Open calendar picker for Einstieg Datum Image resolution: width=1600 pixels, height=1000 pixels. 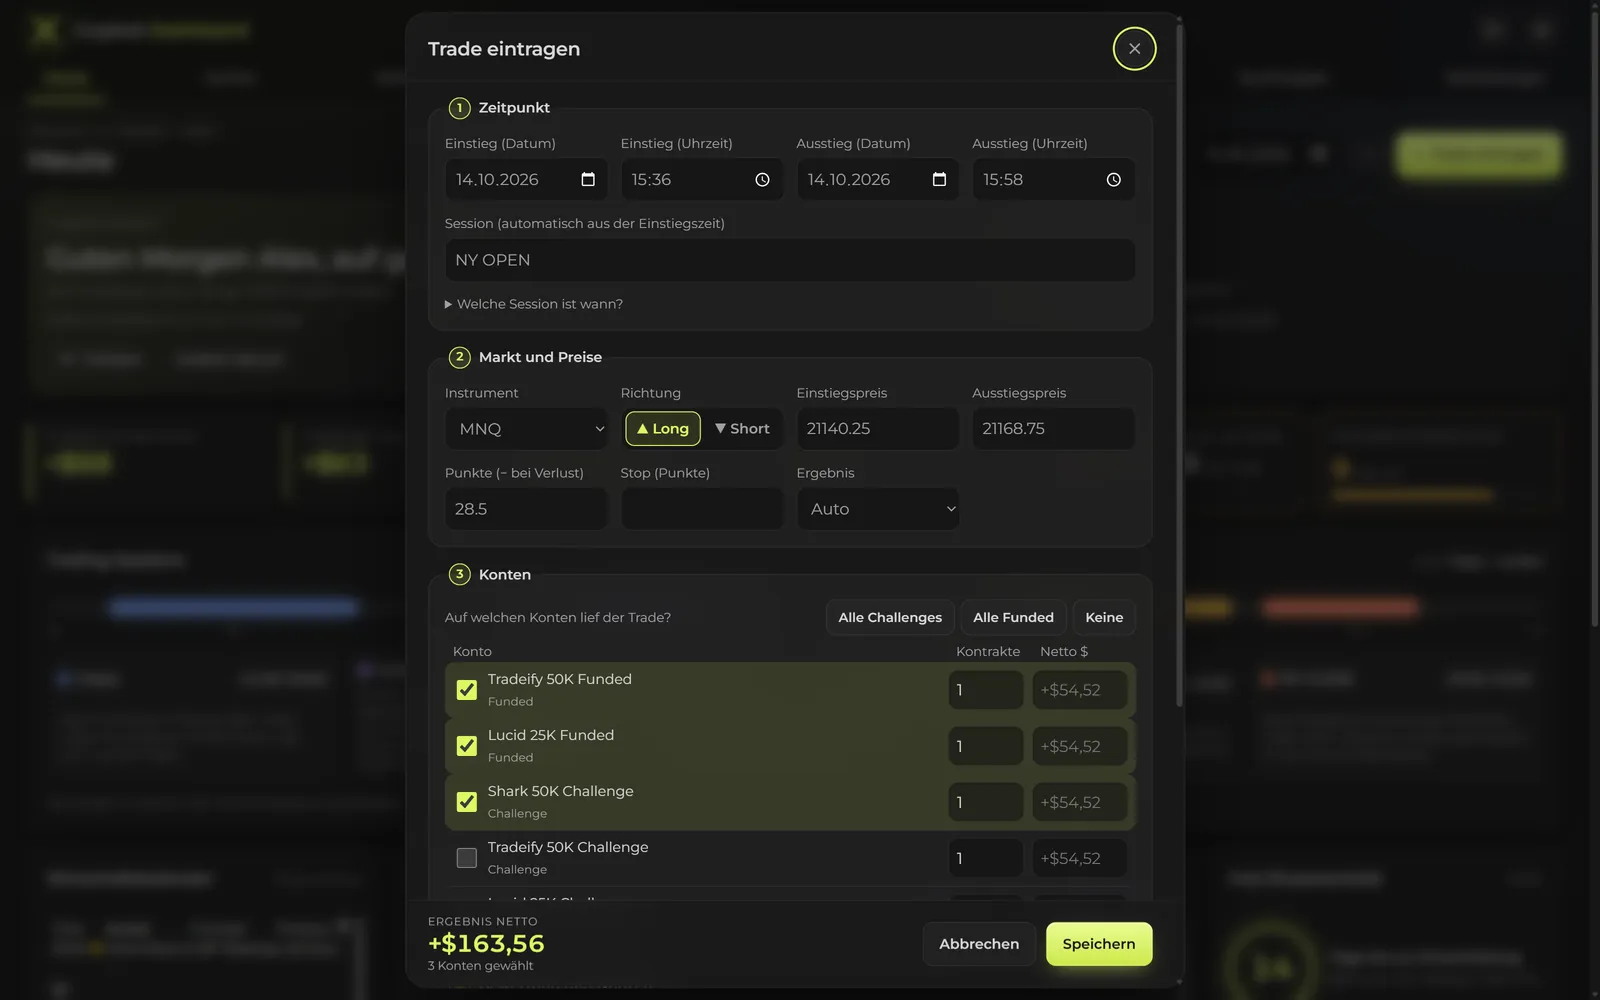pyautogui.click(x=588, y=179)
